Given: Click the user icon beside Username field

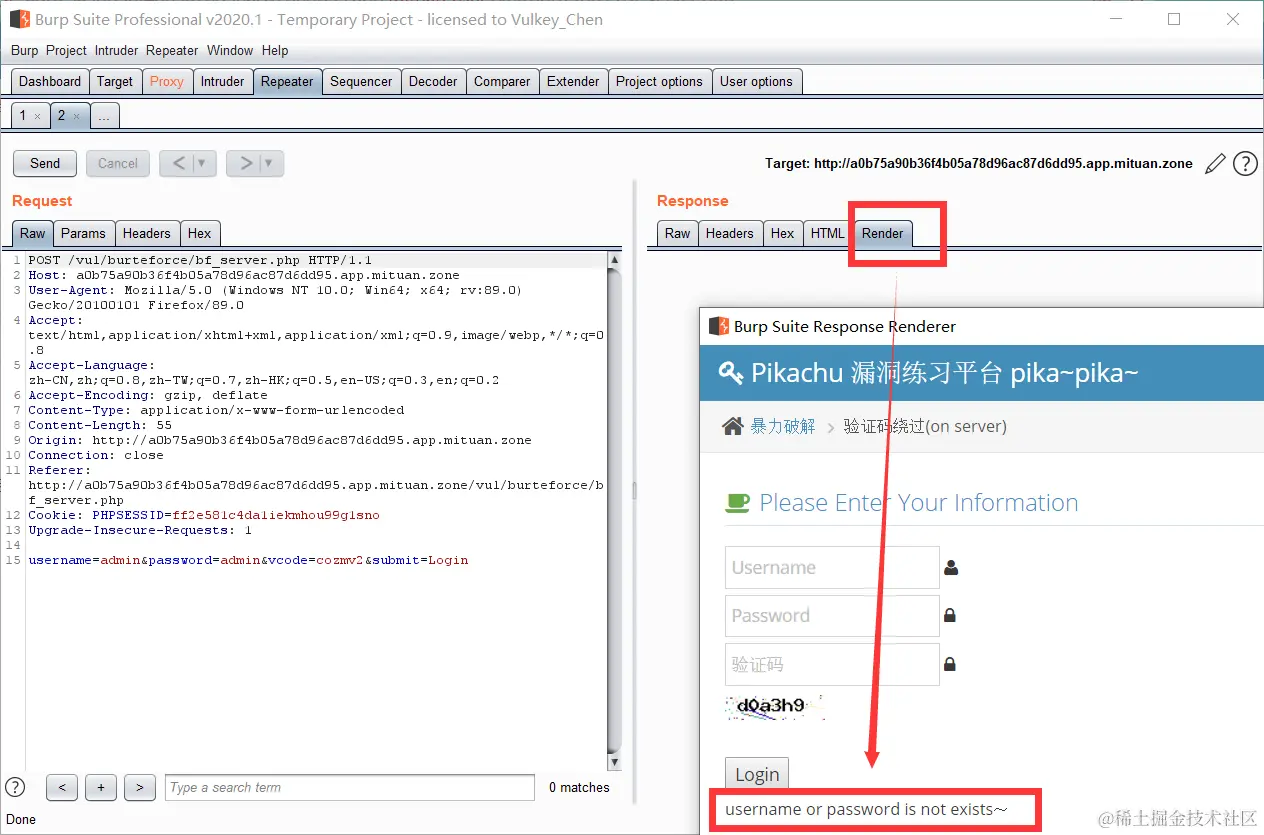Looking at the screenshot, I should point(951,568).
